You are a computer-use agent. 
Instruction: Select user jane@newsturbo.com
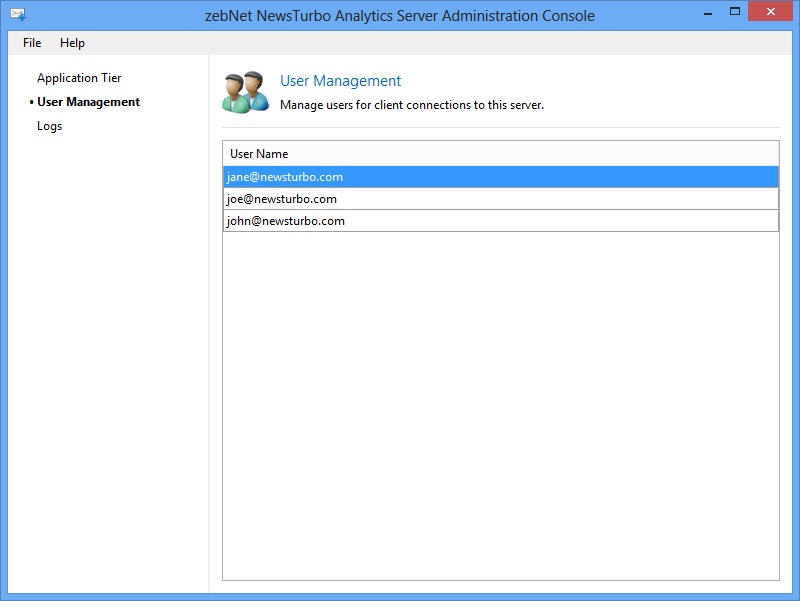pyautogui.click(x=501, y=177)
